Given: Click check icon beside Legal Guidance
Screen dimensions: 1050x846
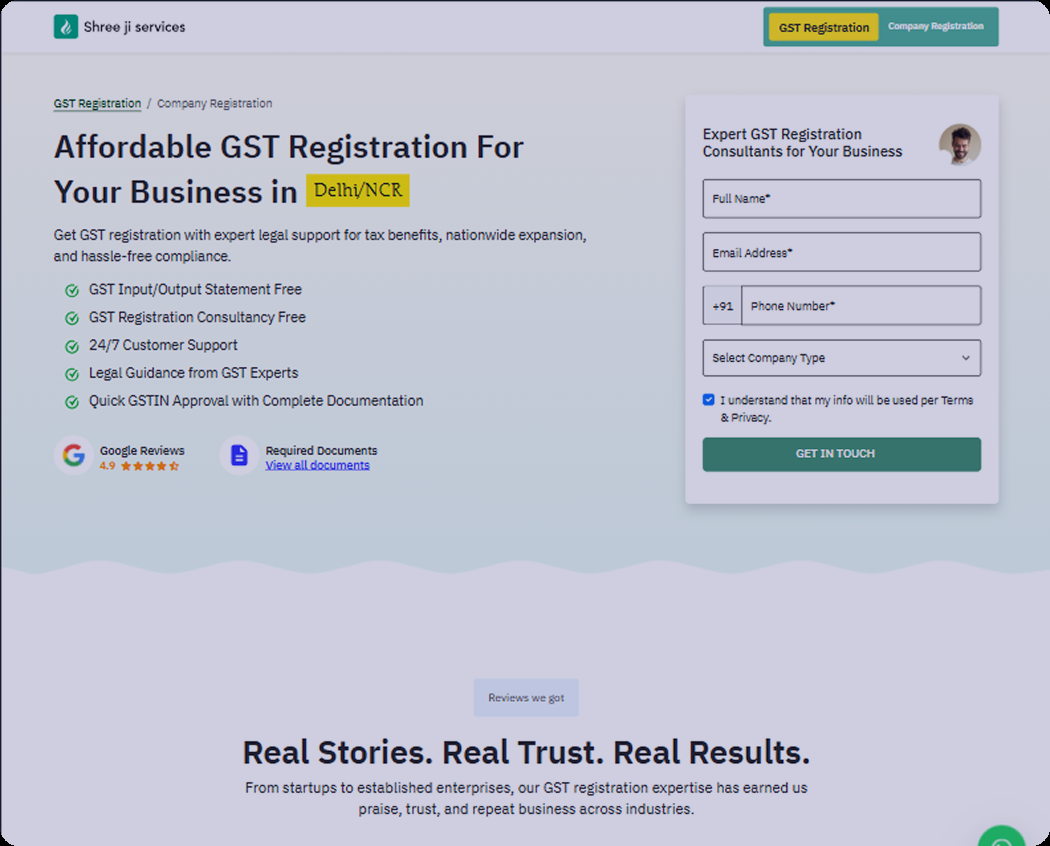Looking at the screenshot, I should [72, 374].
